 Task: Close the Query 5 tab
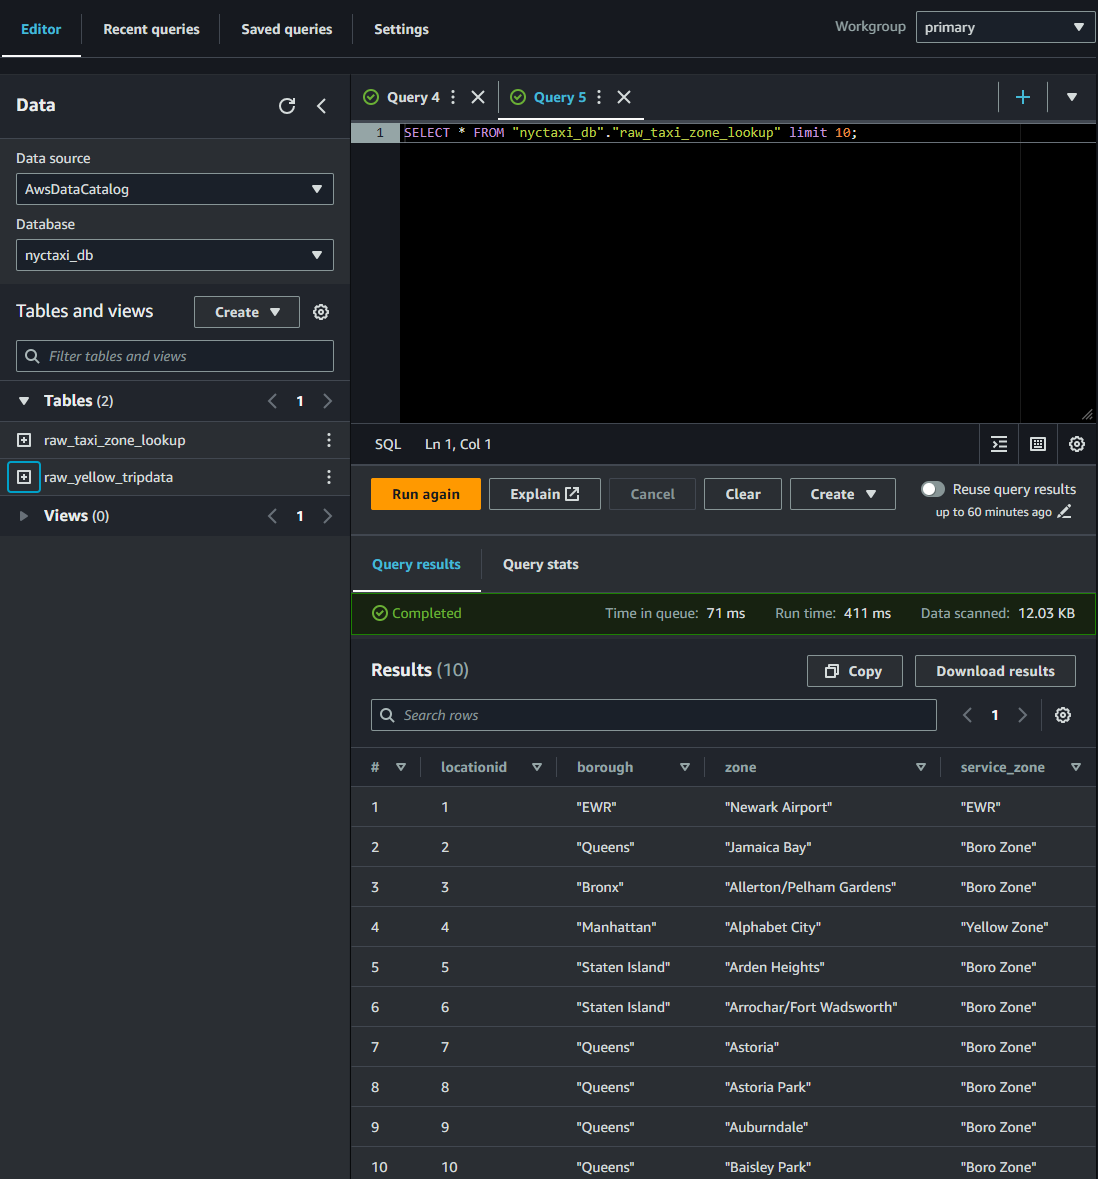[623, 97]
